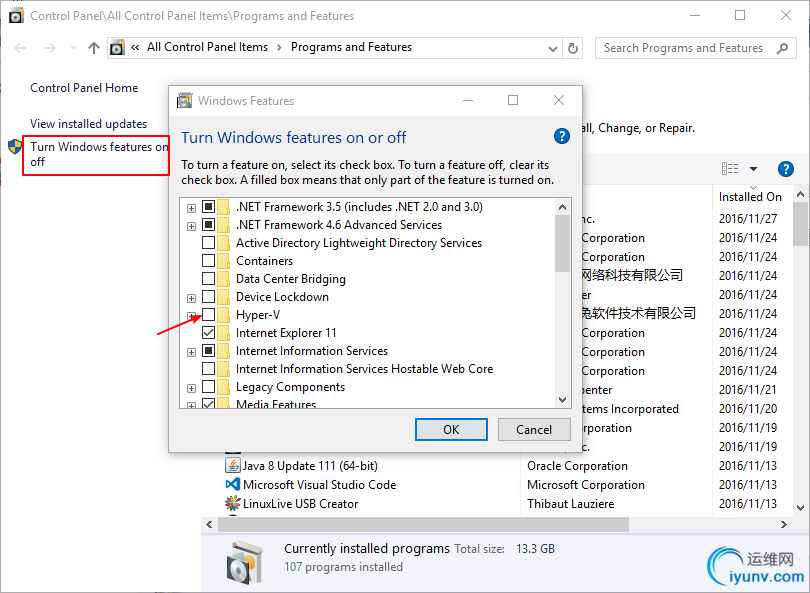Click OK in Windows Features dialog
This screenshot has width=810, height=593.
451,429
